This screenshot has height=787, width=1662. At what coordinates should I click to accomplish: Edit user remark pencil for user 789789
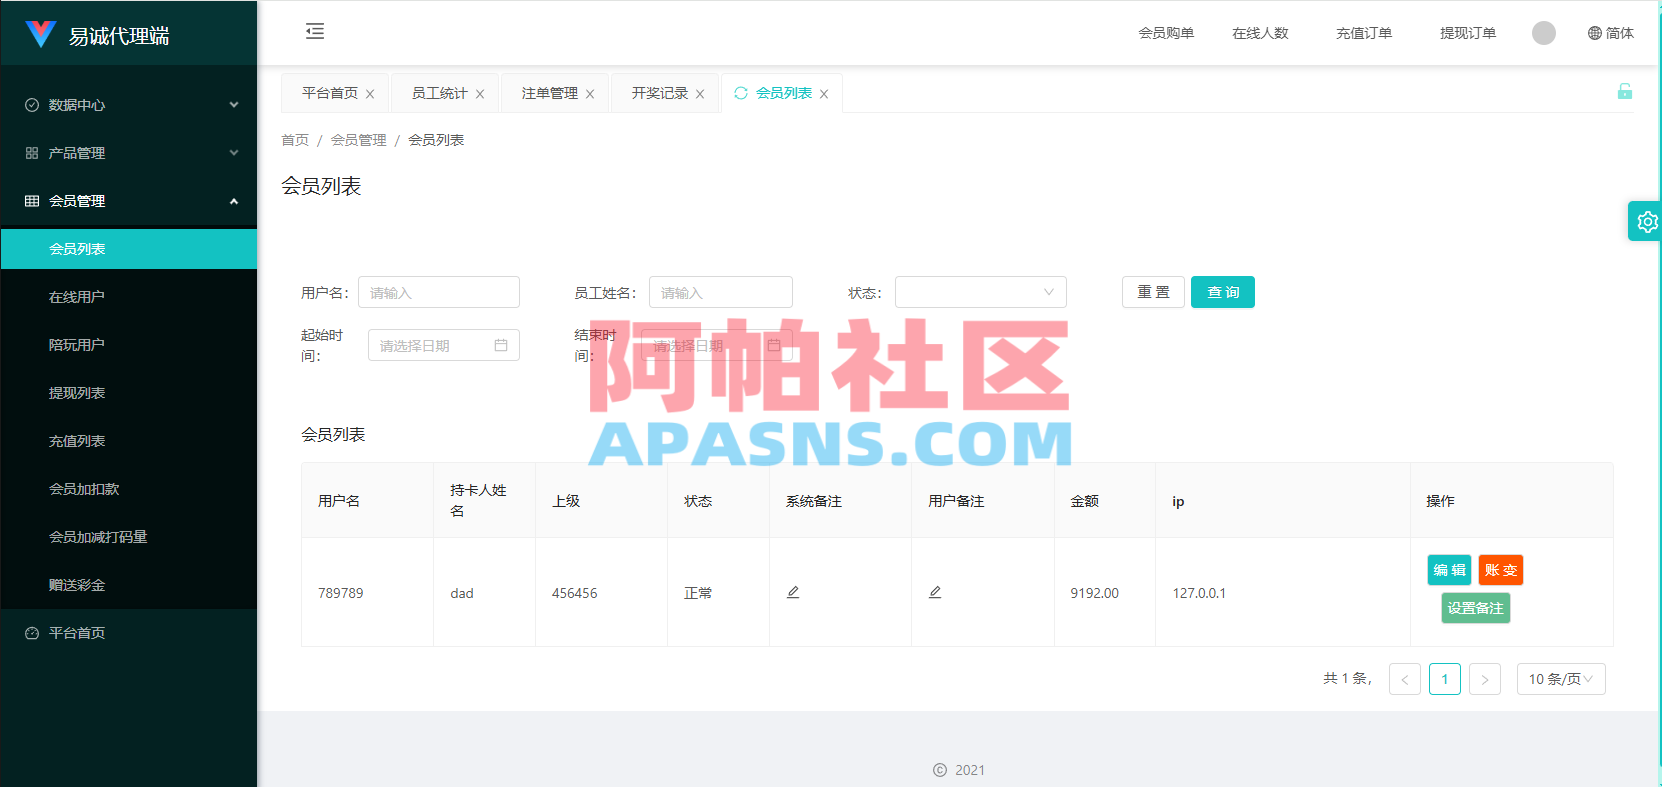coord(935,592)
